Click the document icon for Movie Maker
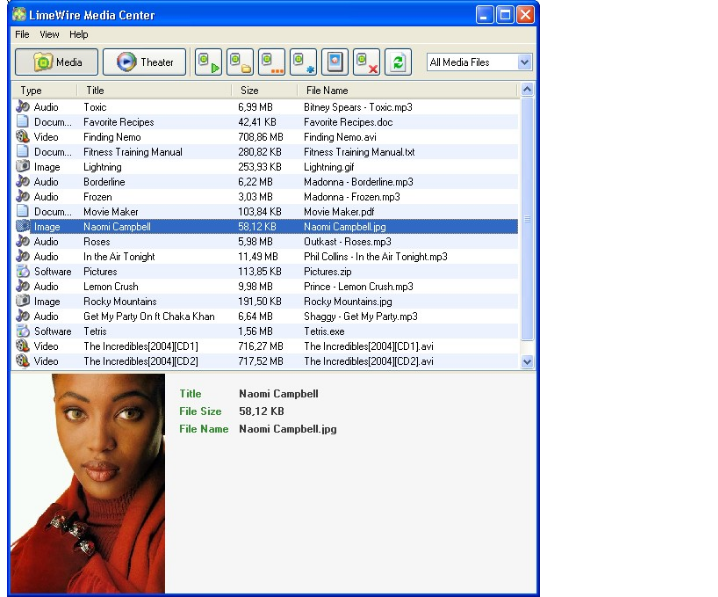The height and width of the screenshot is (597, 718). point(23,211)
